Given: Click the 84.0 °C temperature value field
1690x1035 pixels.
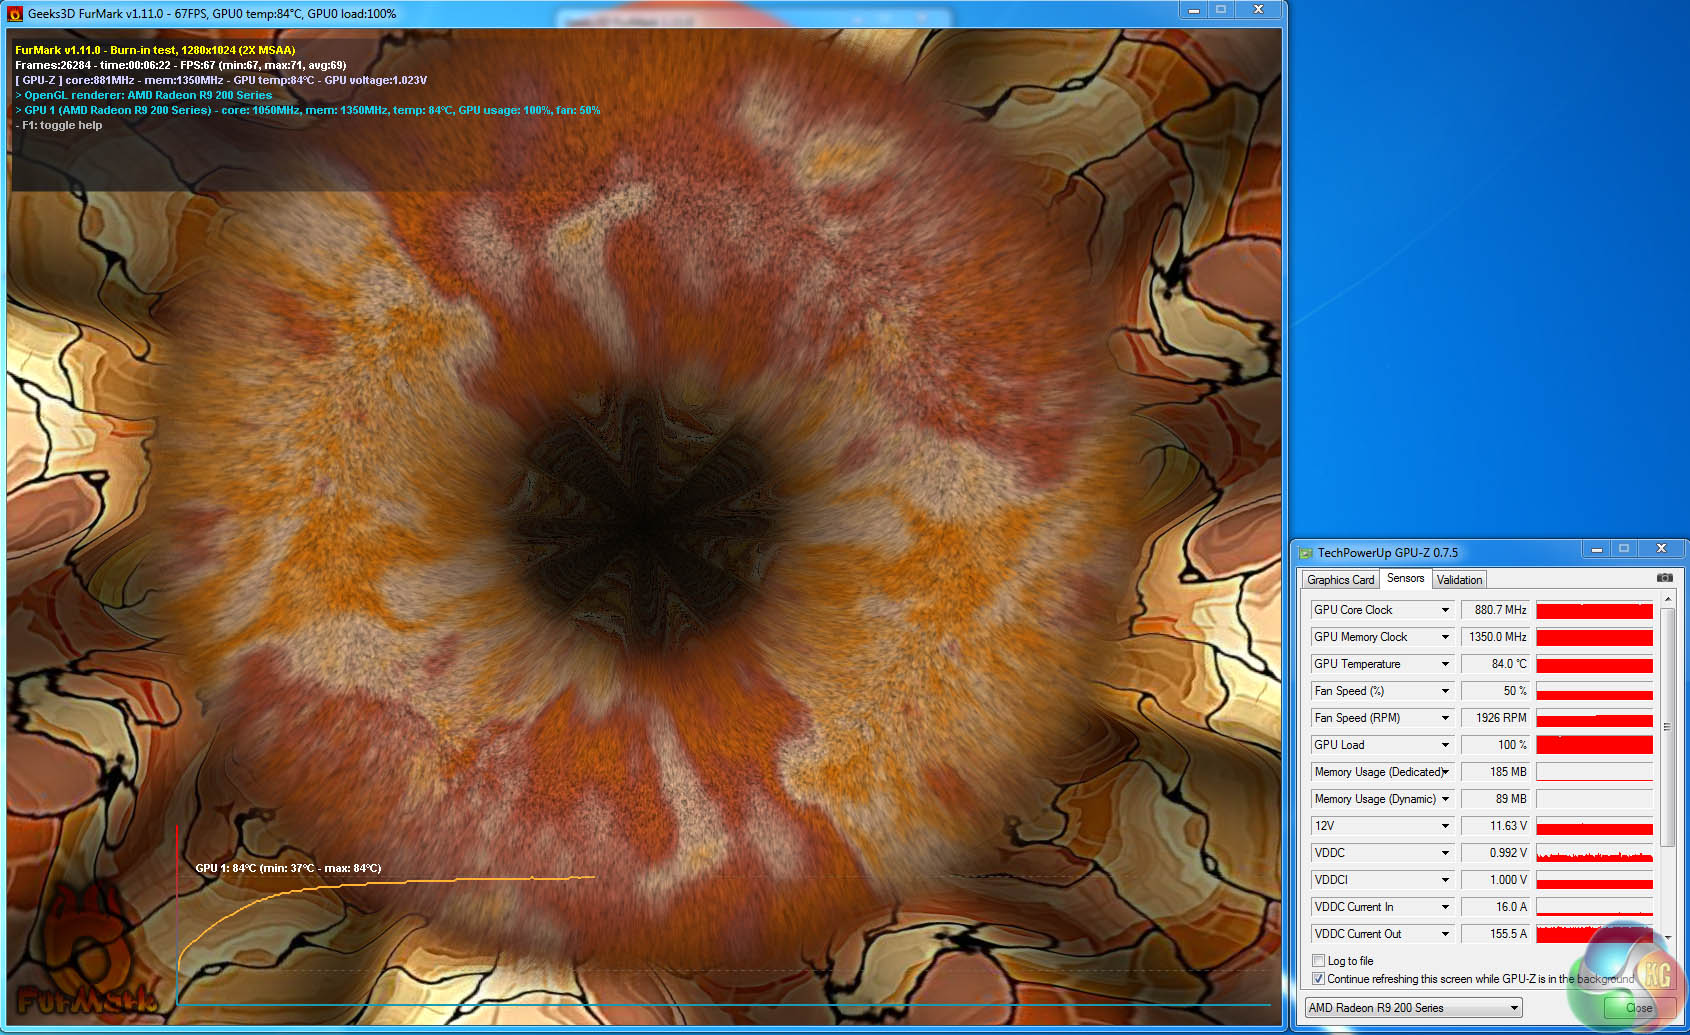Looking at the screenshot, I should tap(1495, 664).
